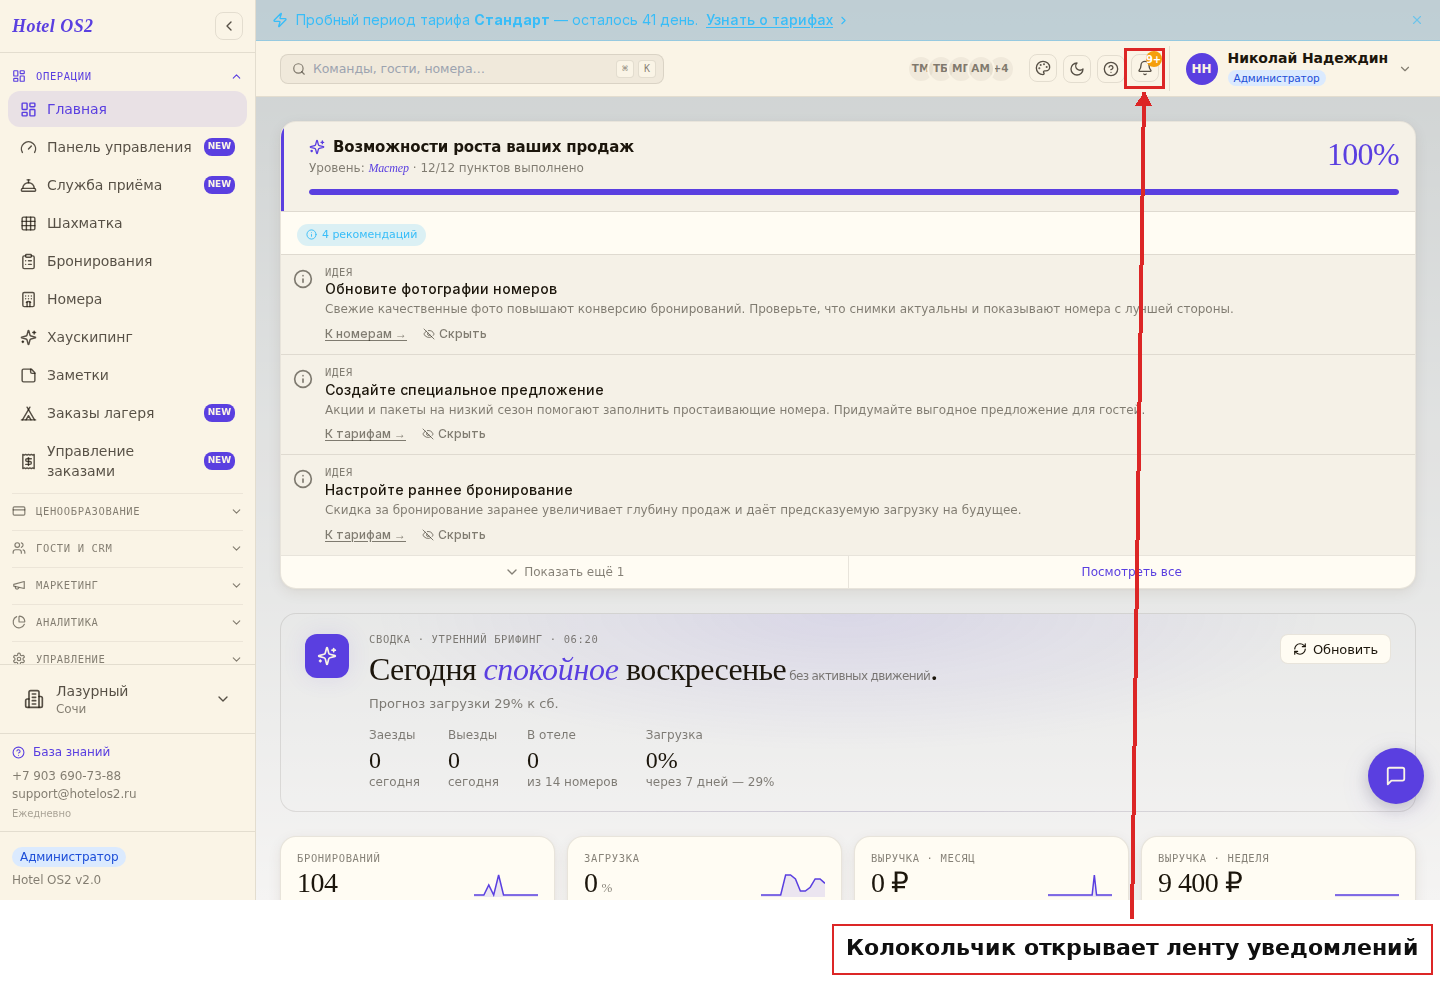Focus the Команды, гости, номера search field

coord(472,69)
